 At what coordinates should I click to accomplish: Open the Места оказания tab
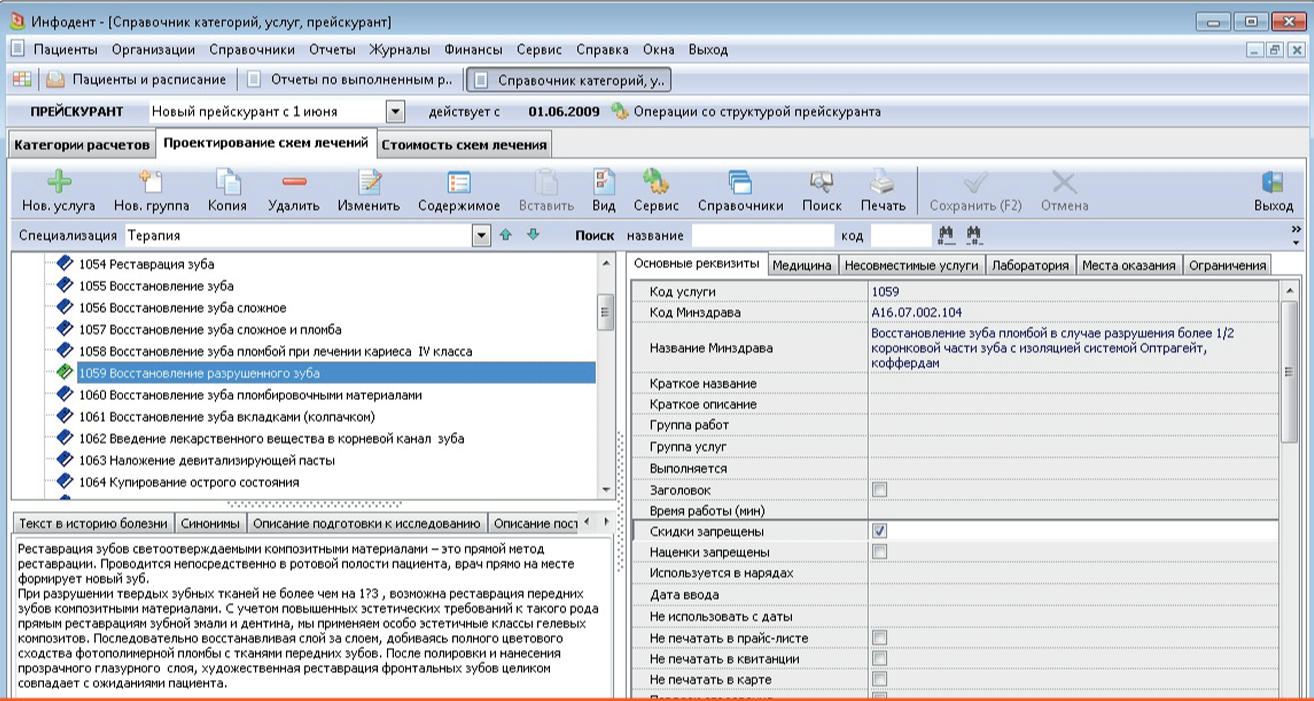(1129, 265)
